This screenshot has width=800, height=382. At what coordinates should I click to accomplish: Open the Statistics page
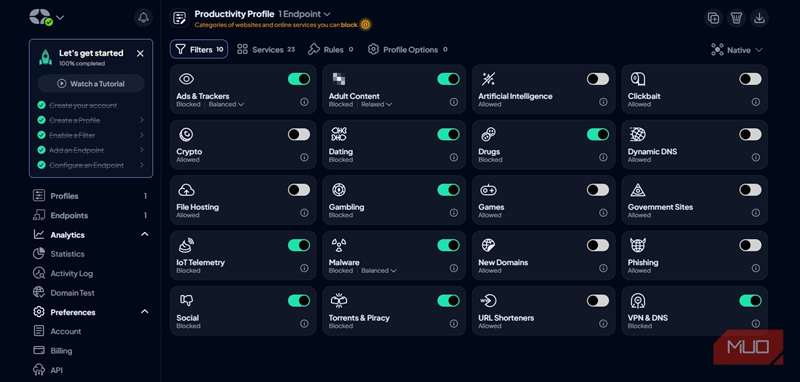[x=67, y=253]
